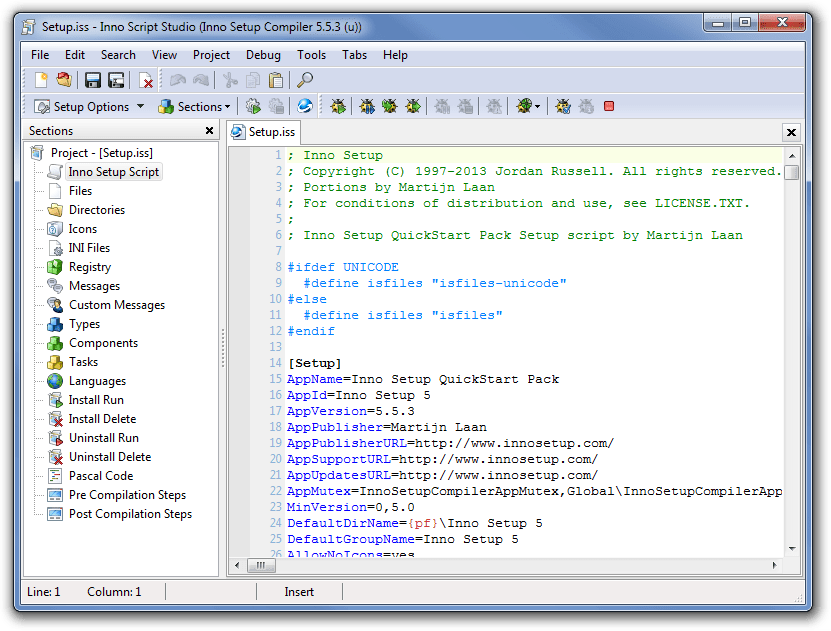
Task: Click the [Setup] line in the editor
Action: click(314, 363)
